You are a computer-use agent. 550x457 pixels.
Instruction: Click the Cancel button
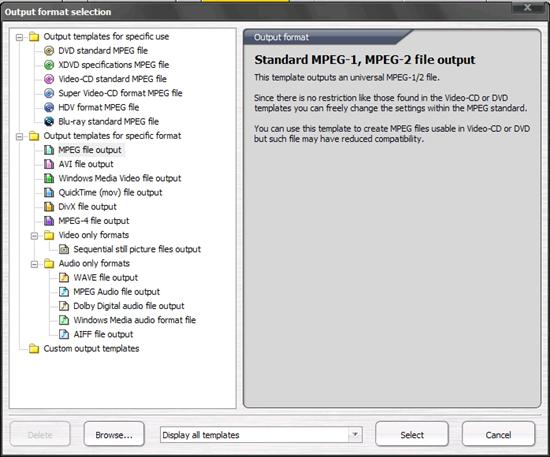pos(498,435)
